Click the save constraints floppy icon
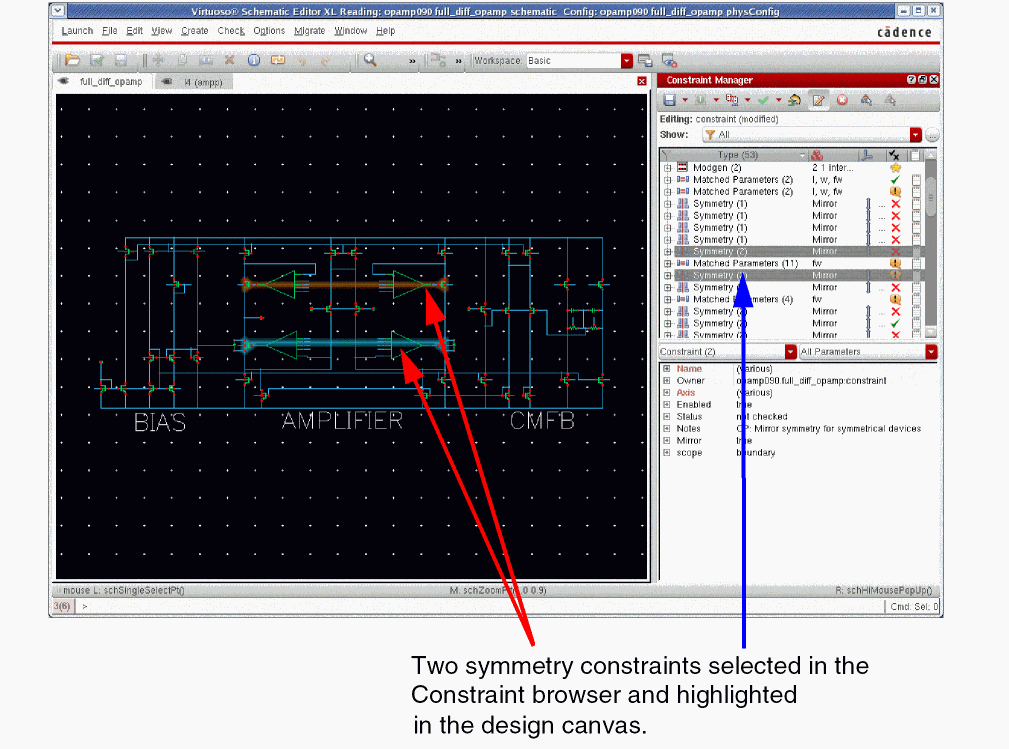Screen dimensions: 1009x749 (x=671, y=99)
